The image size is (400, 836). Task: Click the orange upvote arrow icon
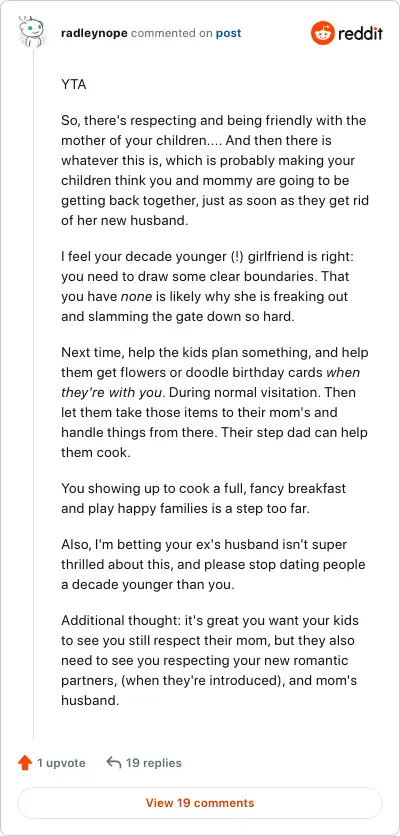[25, 763]
